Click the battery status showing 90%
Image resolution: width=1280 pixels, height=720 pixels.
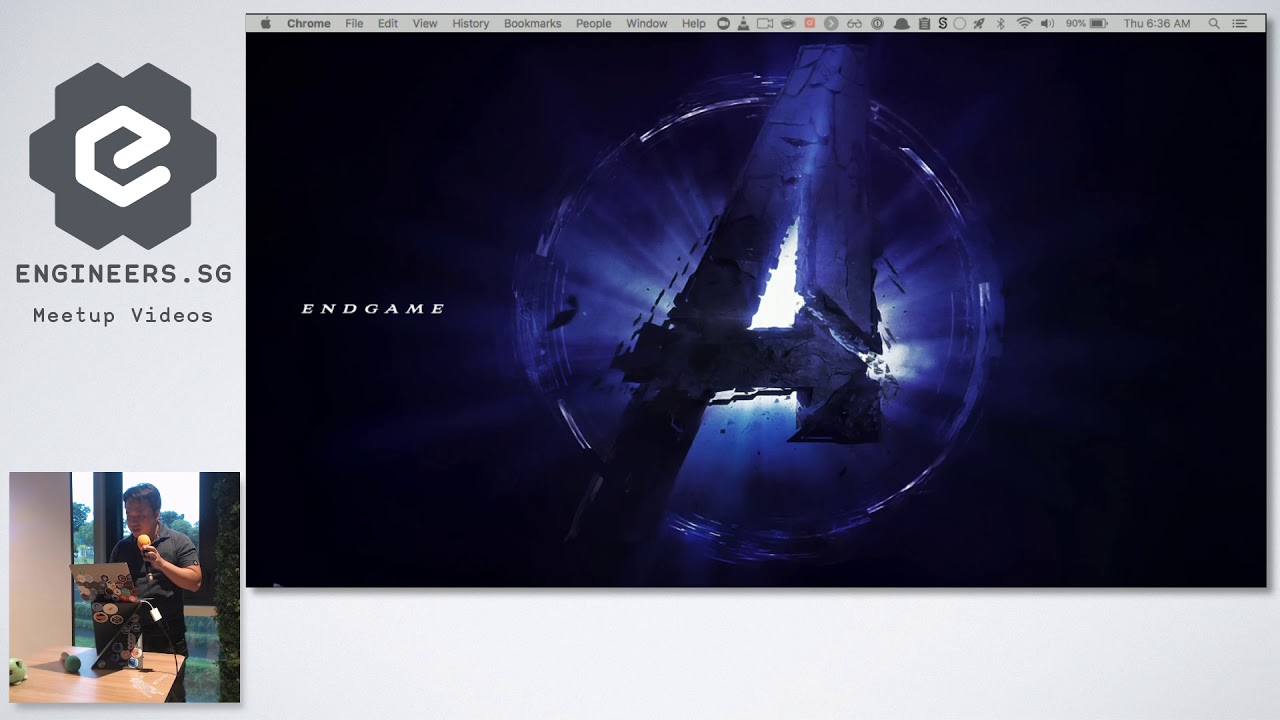click(1086, 23)
